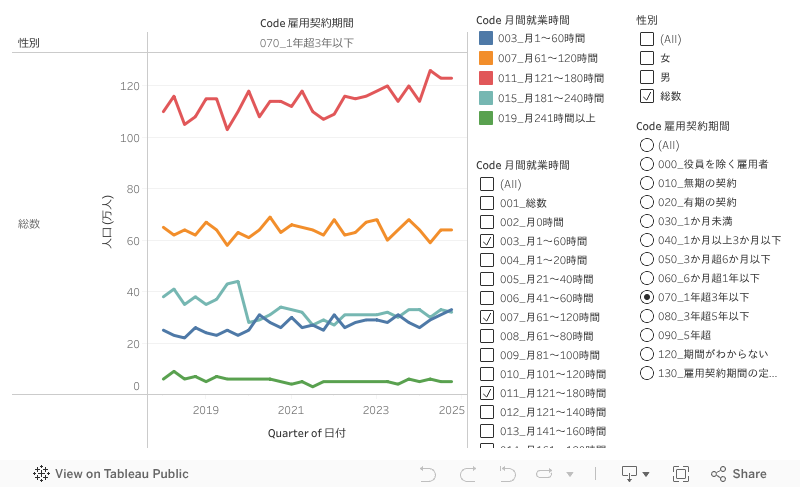This screenshot has height=487, width=800.
Task: Click the Undo arrow icon
Action: (428, 474)
